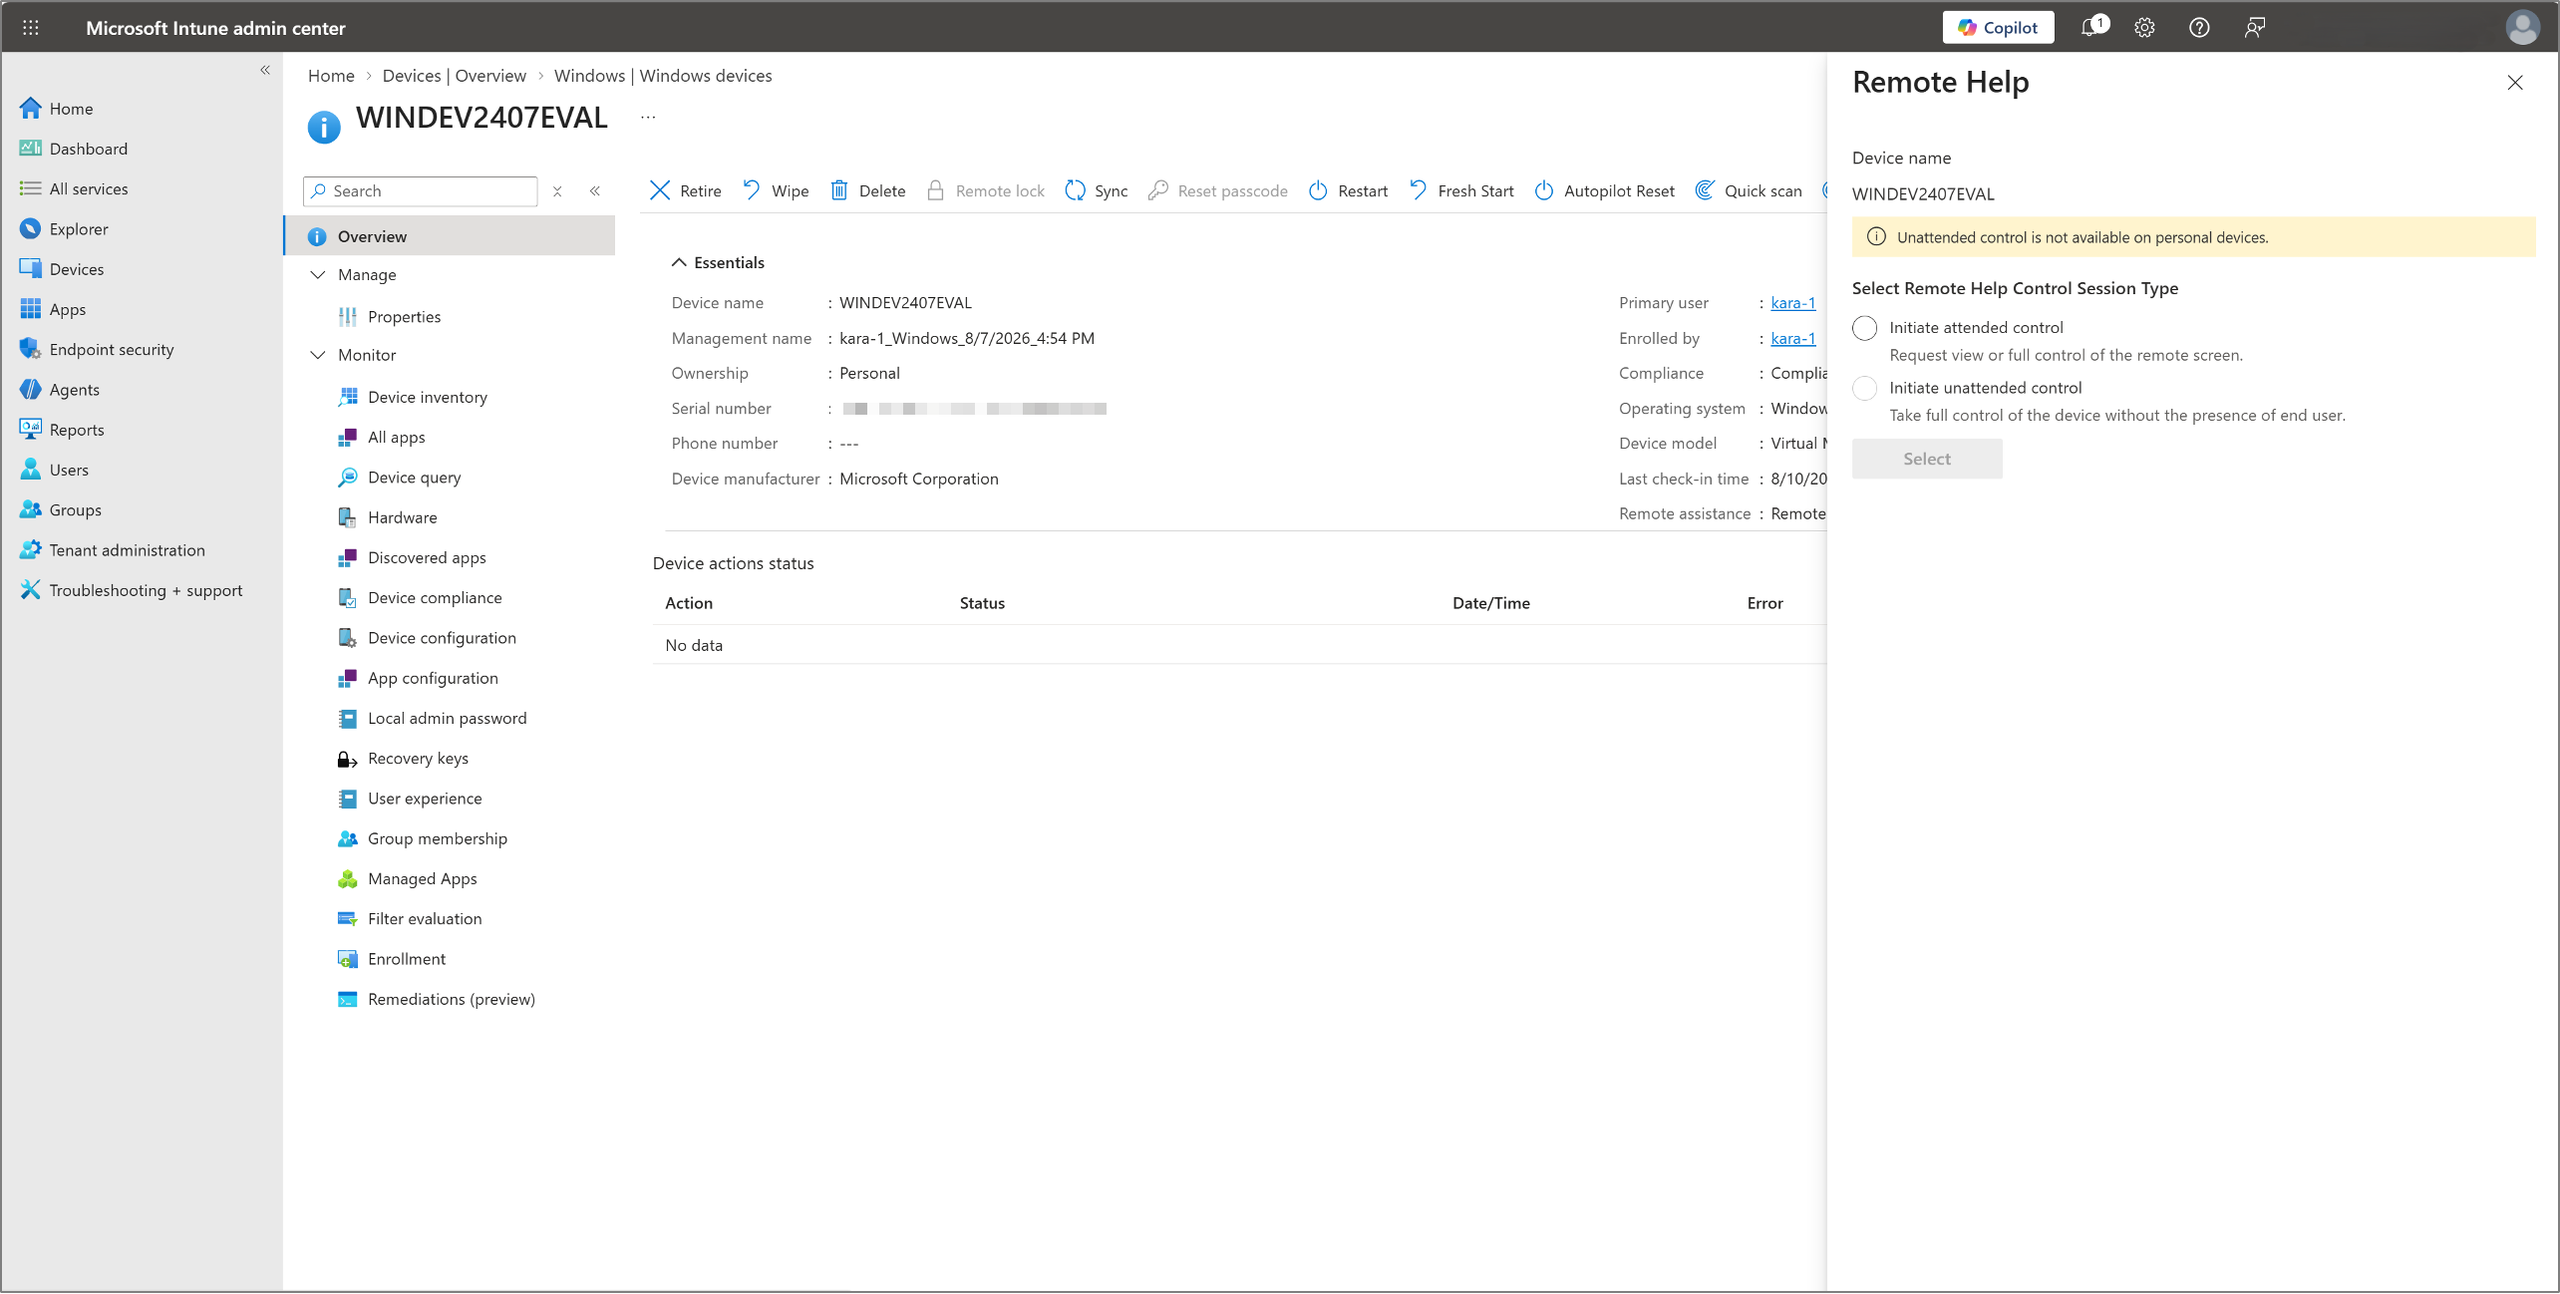The image size is (2560, 1294).
Task: Click Windows | Windows devices breadcrumb
Action: (x=663, y=76)
